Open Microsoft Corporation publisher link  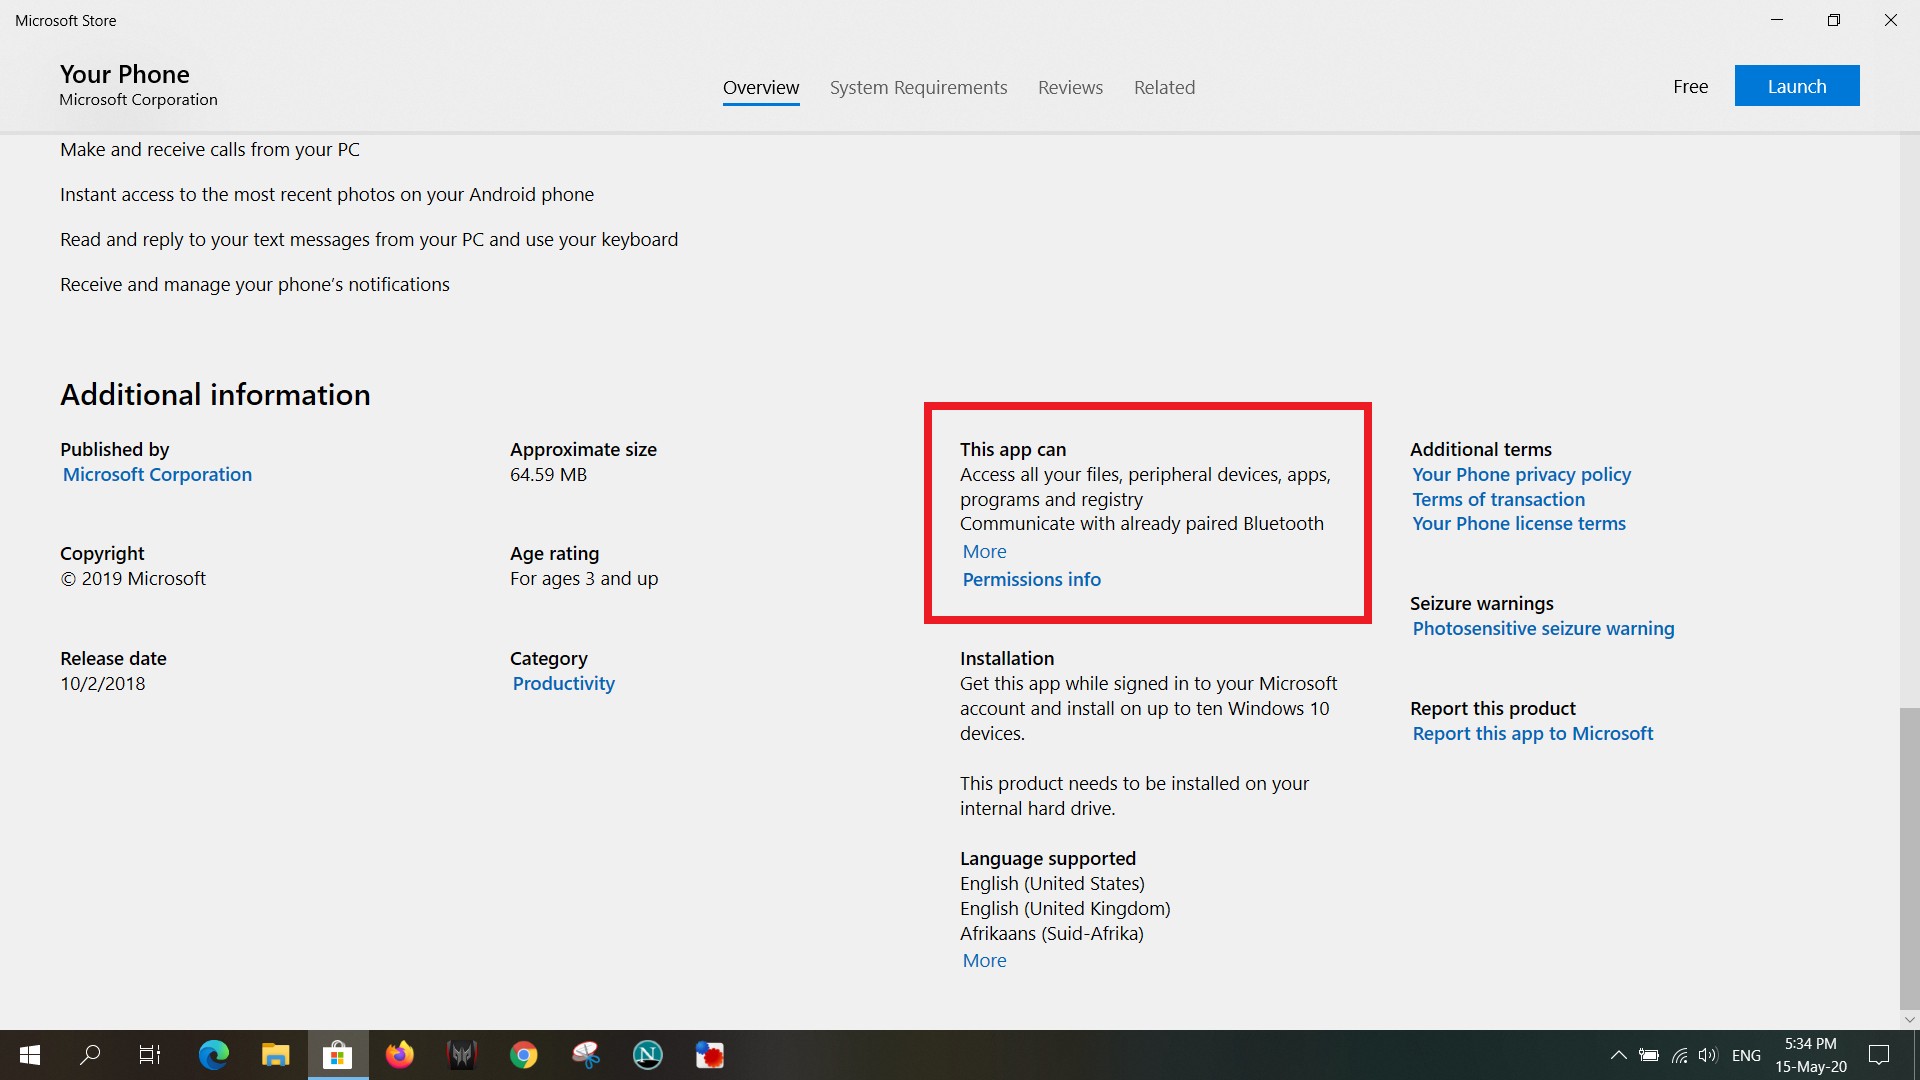tap(157, 475)
